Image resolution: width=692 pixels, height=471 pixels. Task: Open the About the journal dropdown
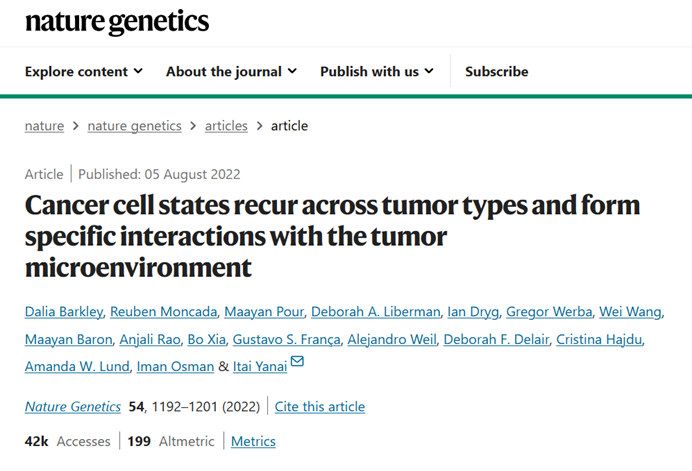[231, 71]
